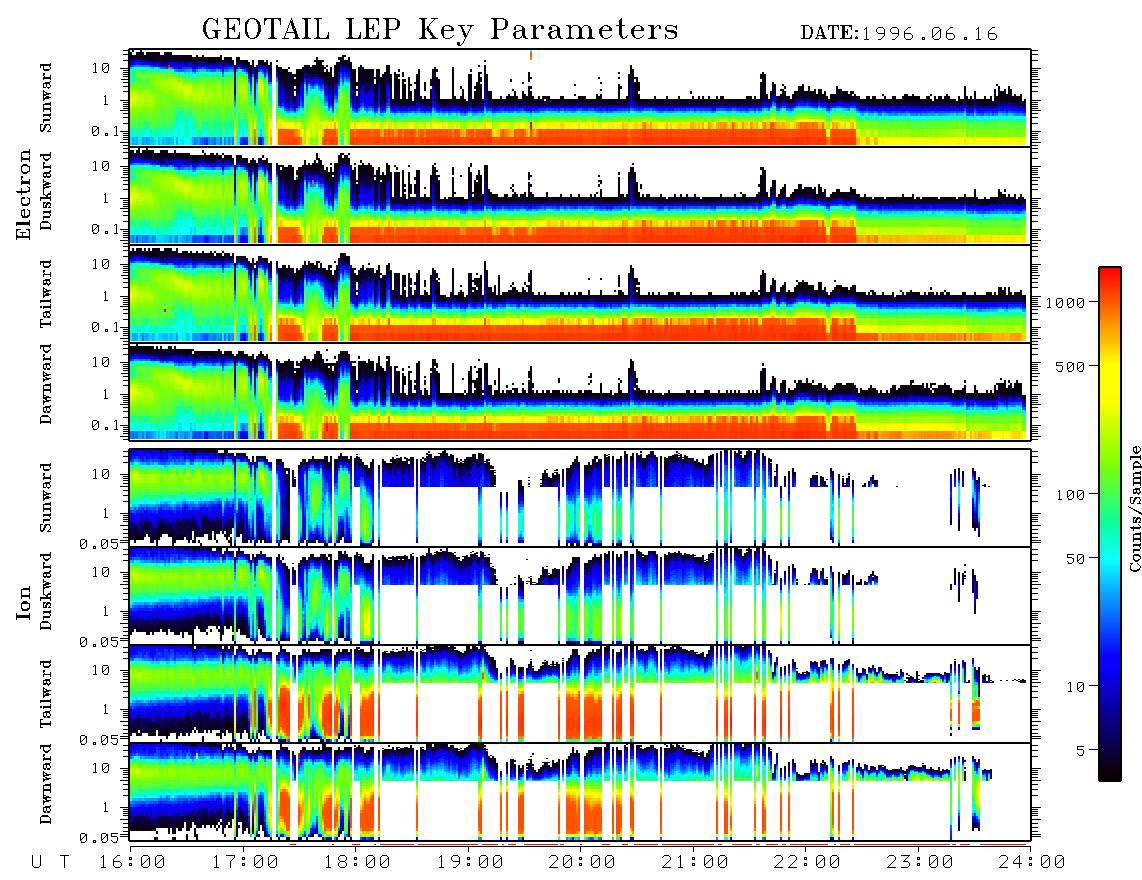
Task: Select the Electron "Duskward" panel label
Action: (47, 191)
